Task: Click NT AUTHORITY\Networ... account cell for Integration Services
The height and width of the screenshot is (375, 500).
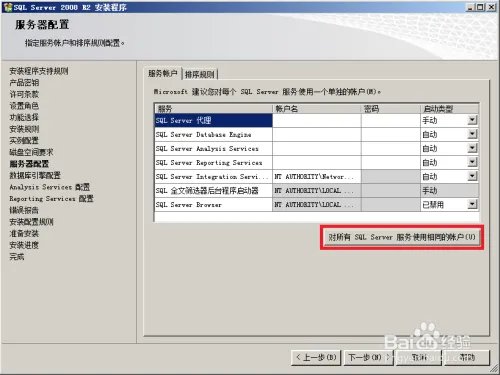Action: pyautogui.click(x=317, y=176)
